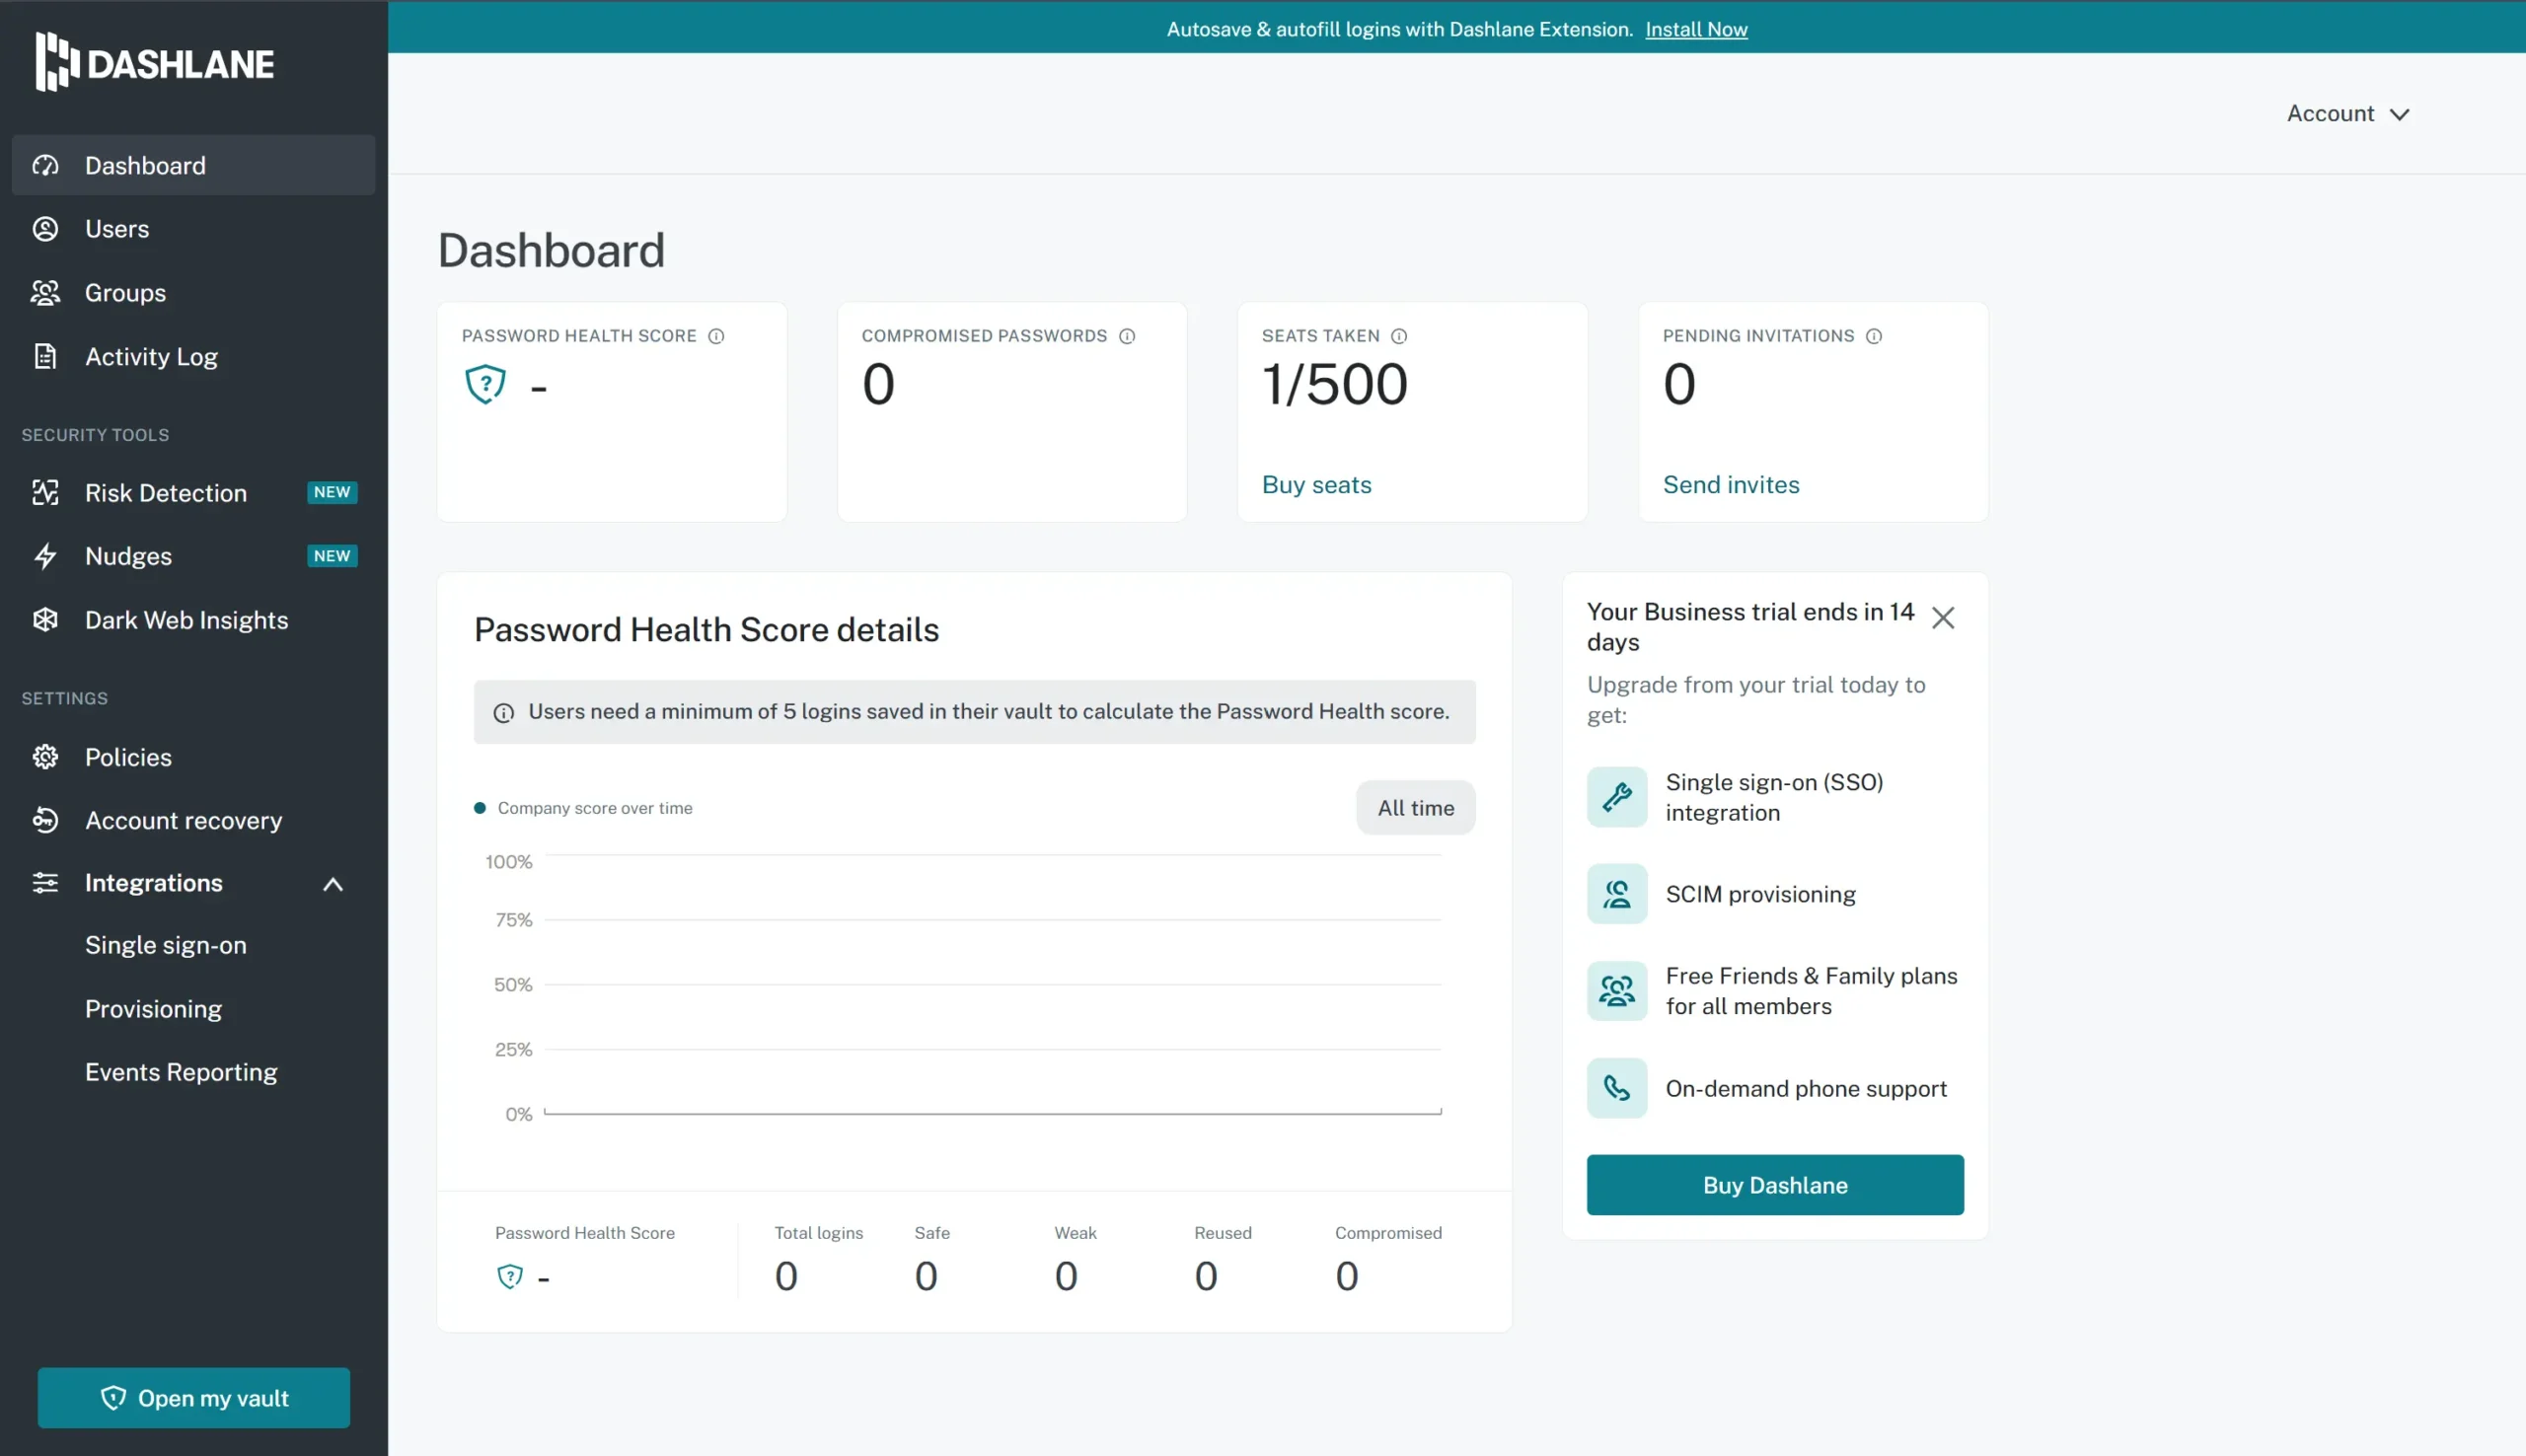Viewport: 2526px width, 1456px height.
Task: Open the All time range selector
Action: pyautogui.click(x=1414, y=807)
